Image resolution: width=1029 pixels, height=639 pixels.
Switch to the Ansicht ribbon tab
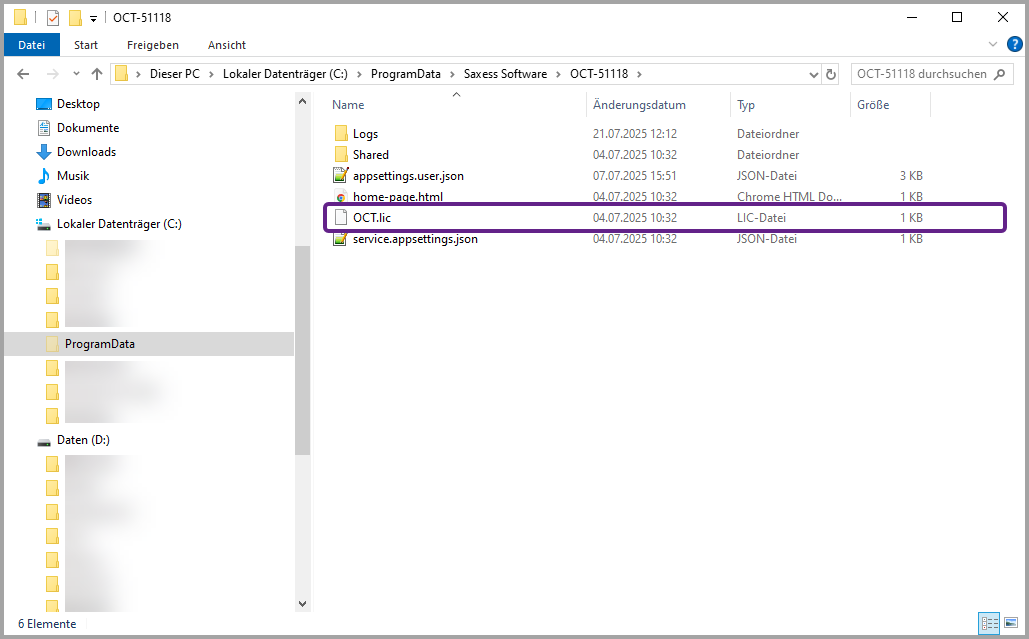point(227,45)
